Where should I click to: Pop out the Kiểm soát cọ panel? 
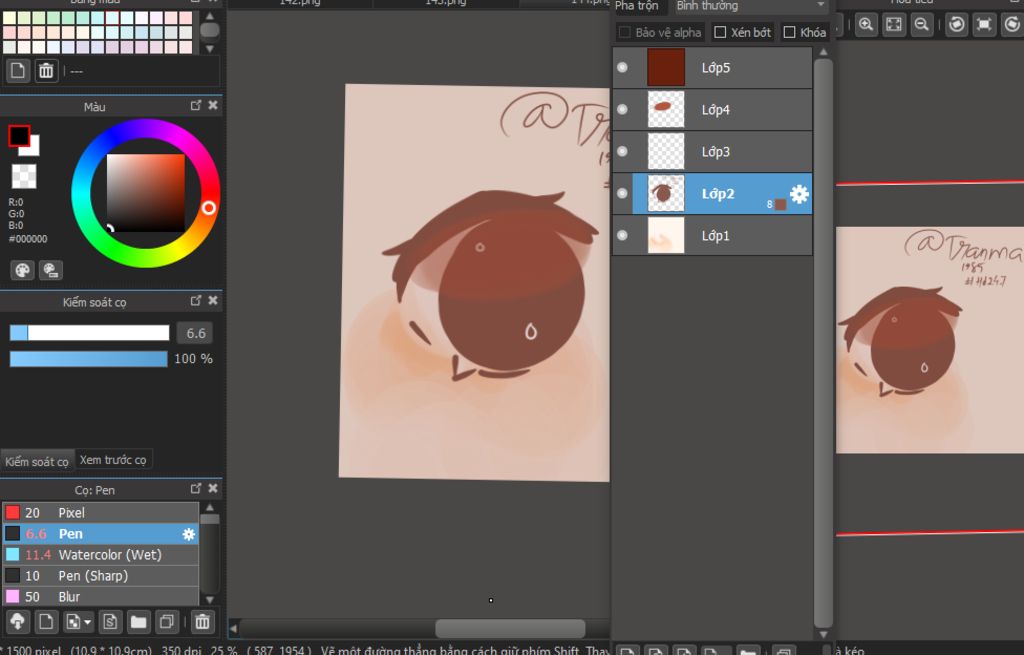pos(195,300)
